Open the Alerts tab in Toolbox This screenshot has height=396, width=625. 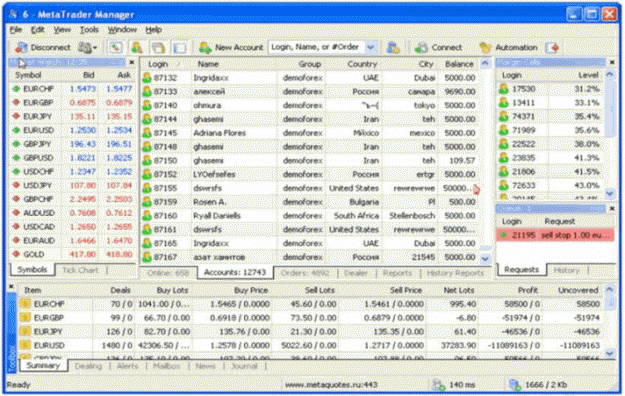127,366
